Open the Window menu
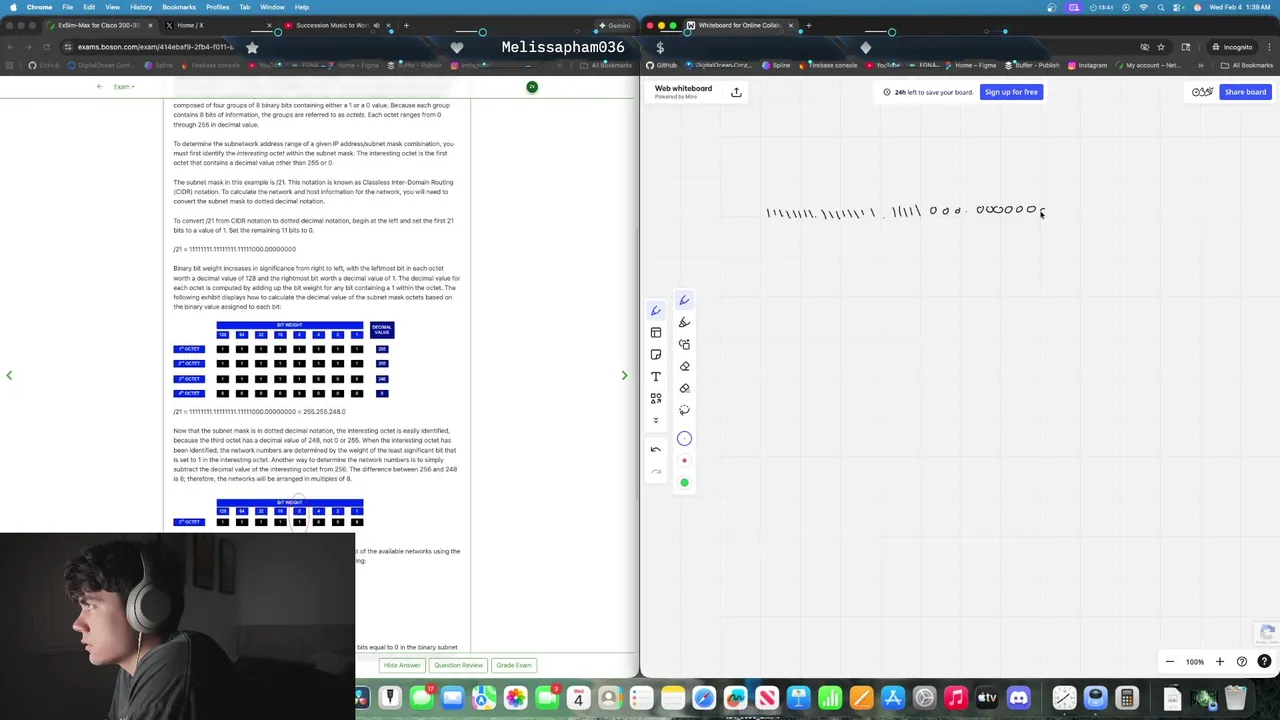Viewport: 1280px width, 720px height. tap(272, 7)
